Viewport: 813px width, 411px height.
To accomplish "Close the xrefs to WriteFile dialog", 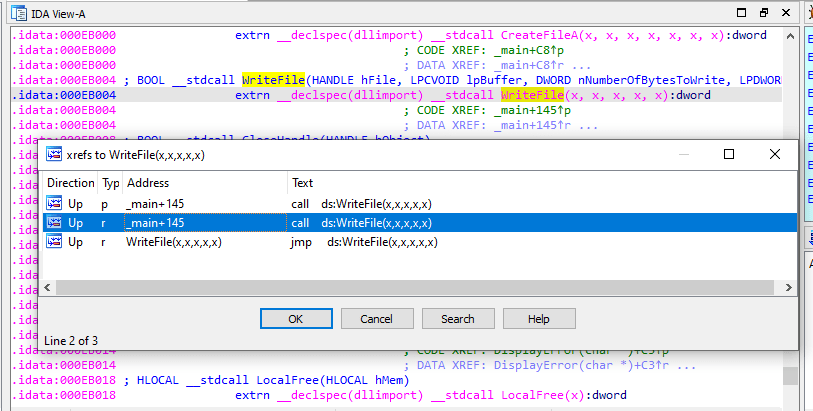I will click(x=774, y=155).
